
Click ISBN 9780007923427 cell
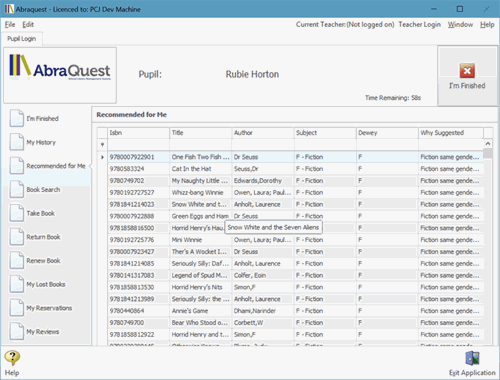click(x=139, y=252)
